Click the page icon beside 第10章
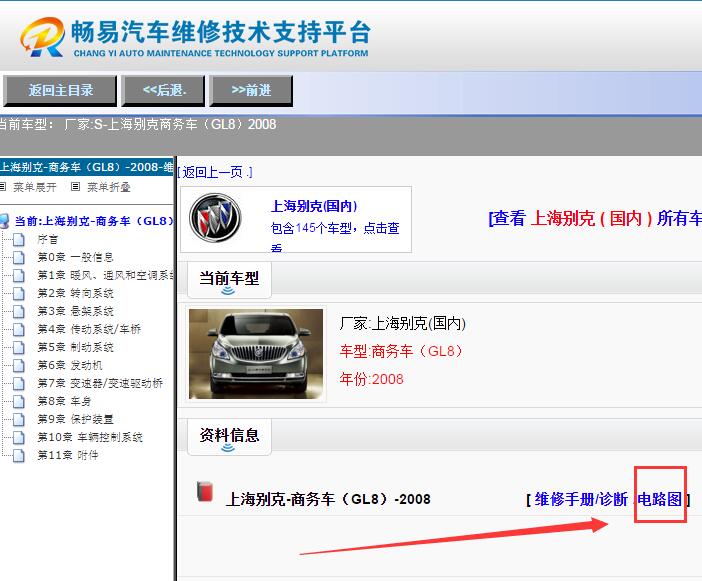Image resolution: width=702 pixels, height=581 pixels. [19, 438]
